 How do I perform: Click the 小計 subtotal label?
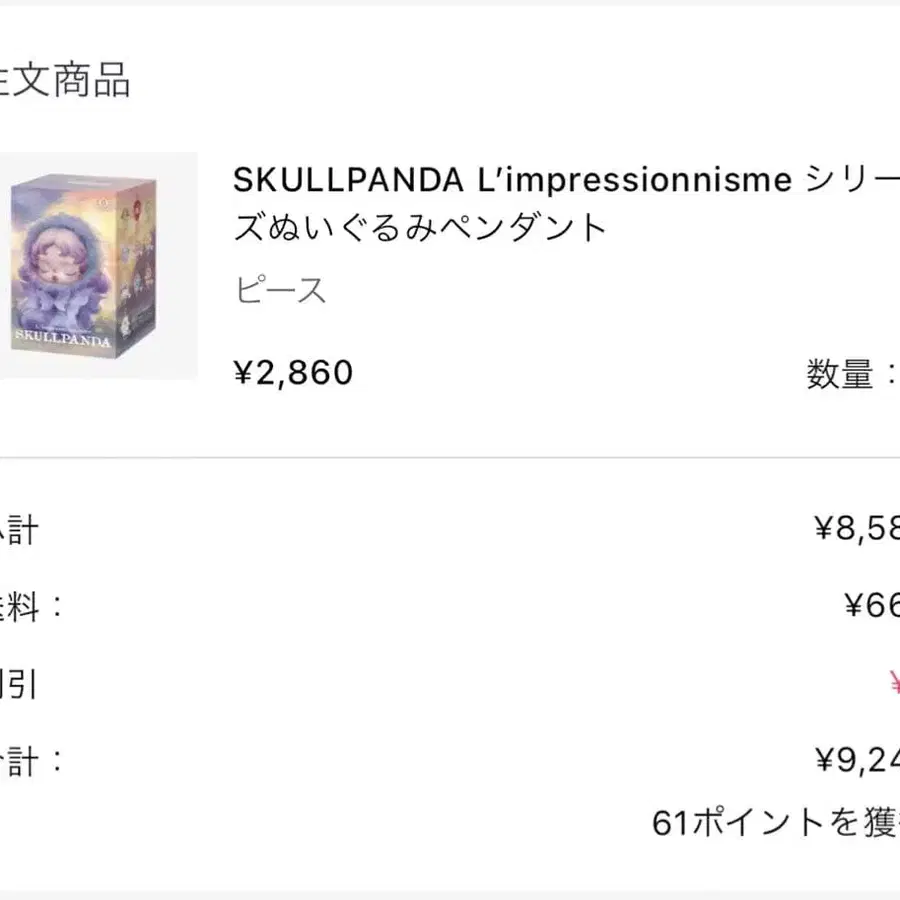click(18, 528)
